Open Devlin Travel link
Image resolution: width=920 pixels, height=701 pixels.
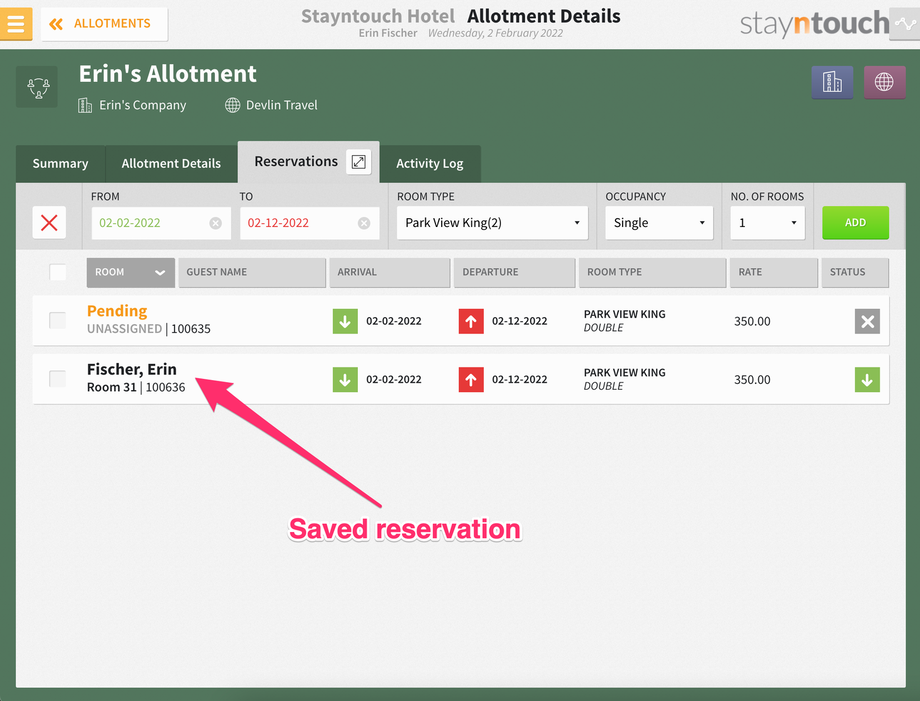point(282,105)
